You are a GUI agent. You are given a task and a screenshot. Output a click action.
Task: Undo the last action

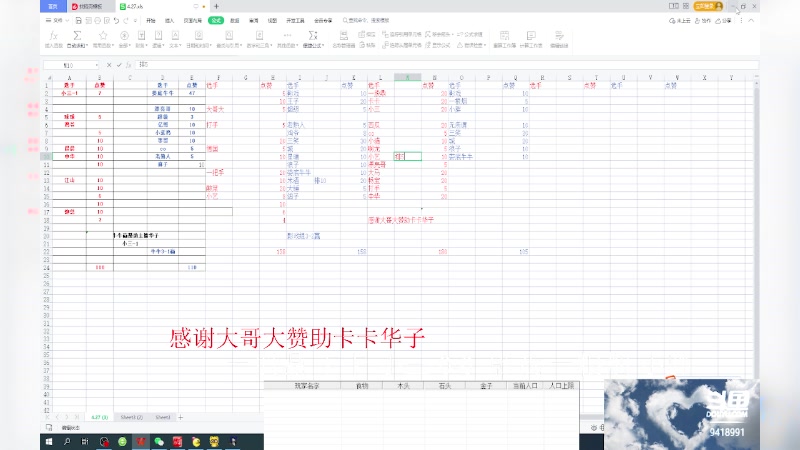(116, 20)
